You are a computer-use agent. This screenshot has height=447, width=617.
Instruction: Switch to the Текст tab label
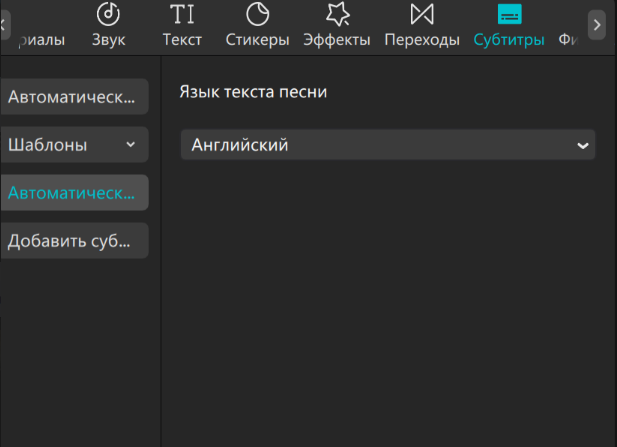(x=182, y=40)
